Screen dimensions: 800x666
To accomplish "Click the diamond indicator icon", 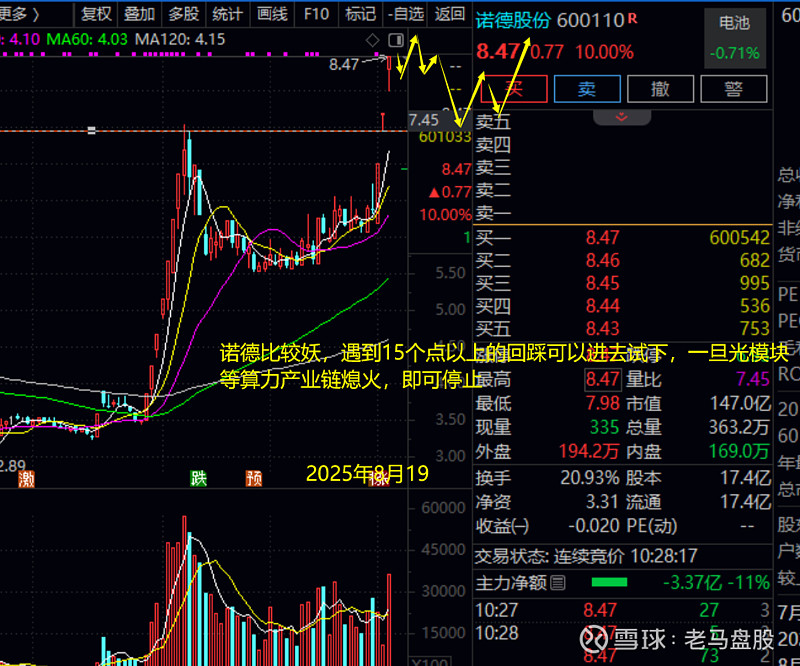I will coord(372,40).
